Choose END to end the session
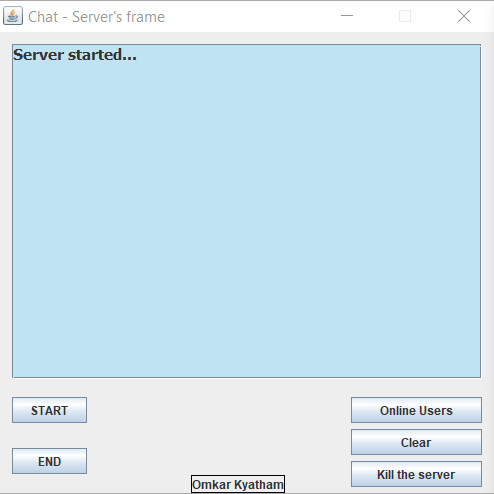 [x=50, y=461]
